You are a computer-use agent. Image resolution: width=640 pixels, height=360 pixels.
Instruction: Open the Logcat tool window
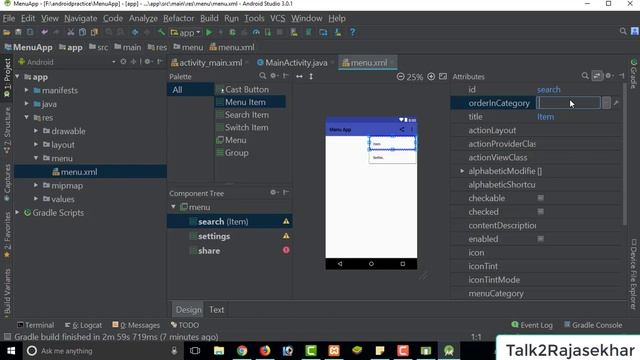point(83,325)
